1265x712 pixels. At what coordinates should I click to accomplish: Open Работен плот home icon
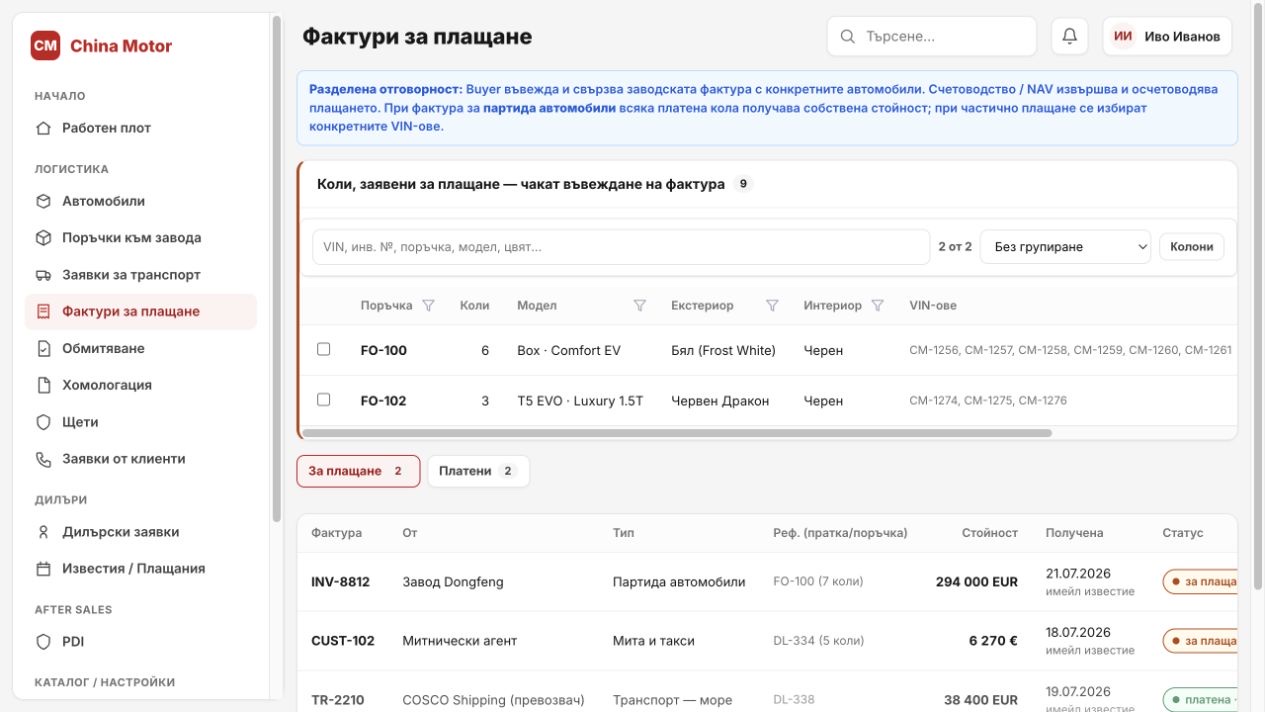coord(43,128)
